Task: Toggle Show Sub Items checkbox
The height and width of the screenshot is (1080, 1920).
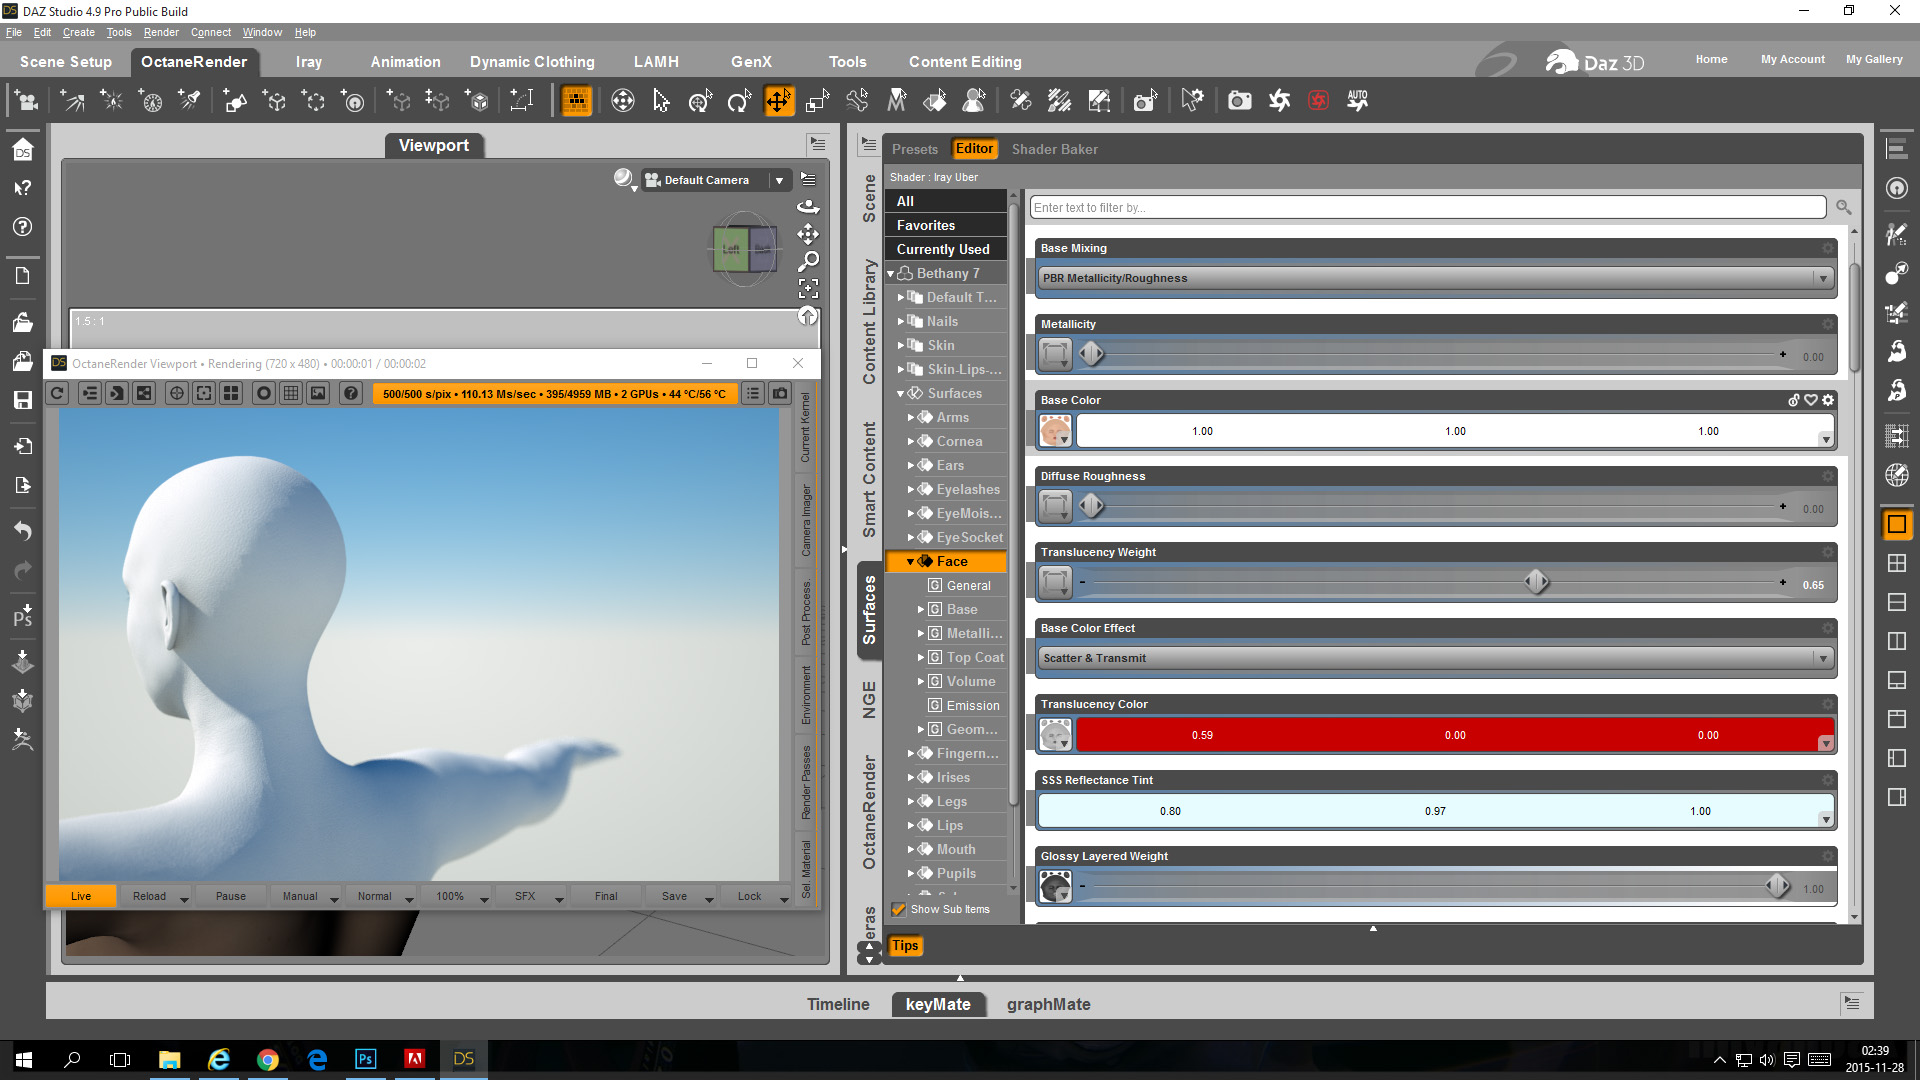Action: point(899,910)
